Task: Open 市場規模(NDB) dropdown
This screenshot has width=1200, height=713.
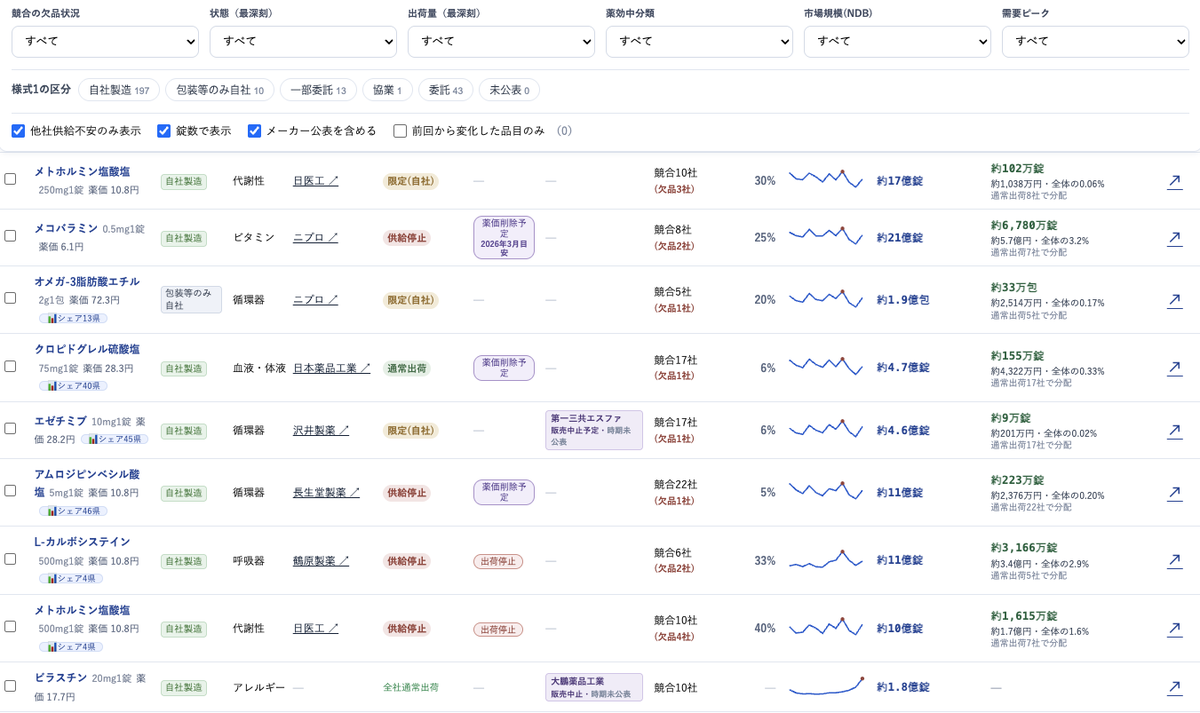Action: pos(897,42)
